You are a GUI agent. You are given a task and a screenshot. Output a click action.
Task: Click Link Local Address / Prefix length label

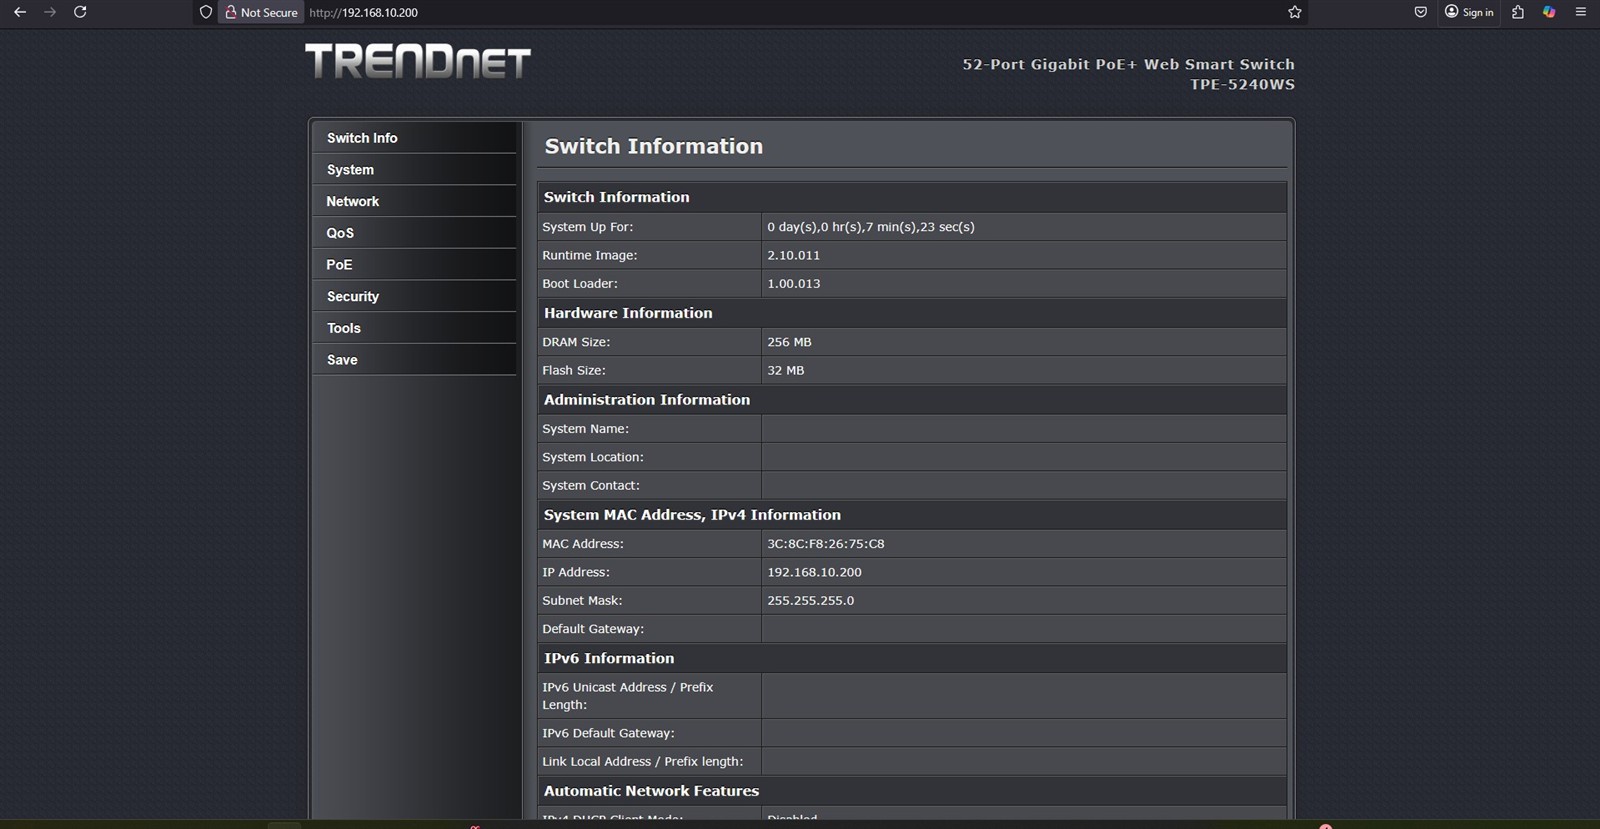[x=642, y=762]
